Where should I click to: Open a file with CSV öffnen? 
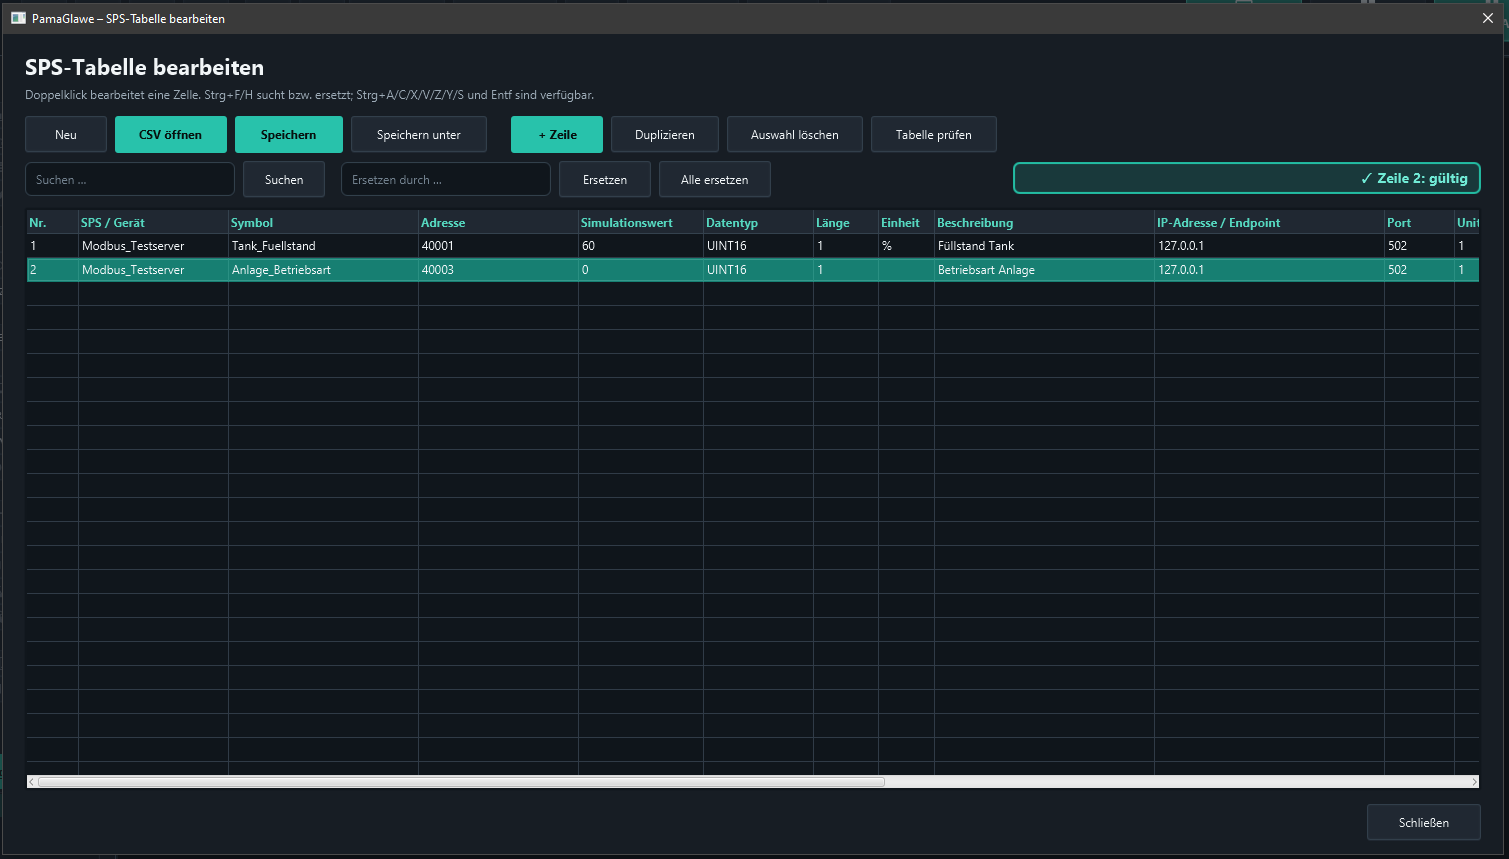click(170, 134)
